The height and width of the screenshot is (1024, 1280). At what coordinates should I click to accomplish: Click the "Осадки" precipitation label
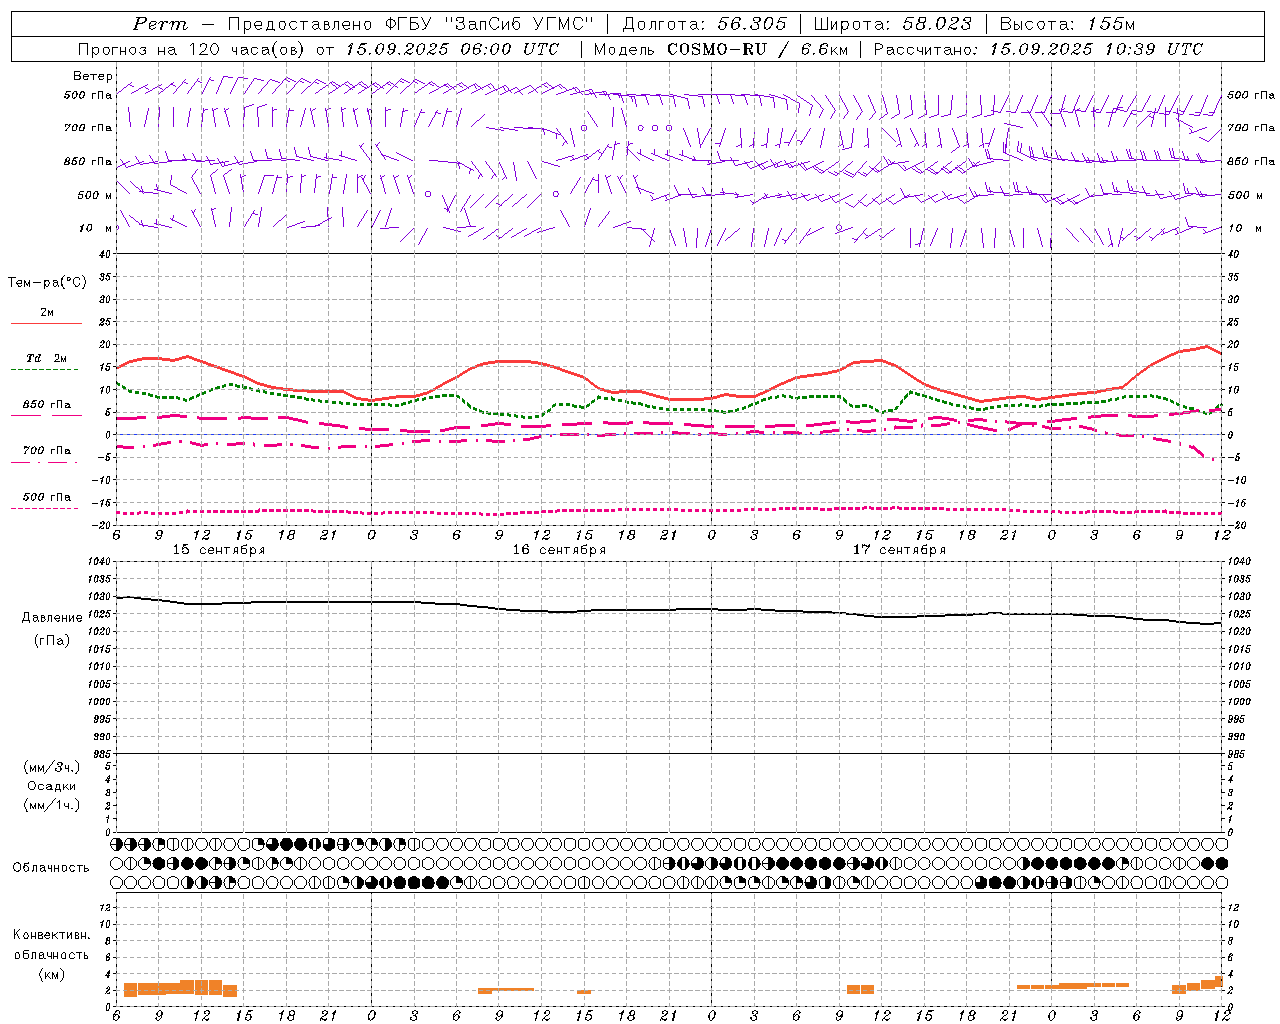(x=52, y=786)
